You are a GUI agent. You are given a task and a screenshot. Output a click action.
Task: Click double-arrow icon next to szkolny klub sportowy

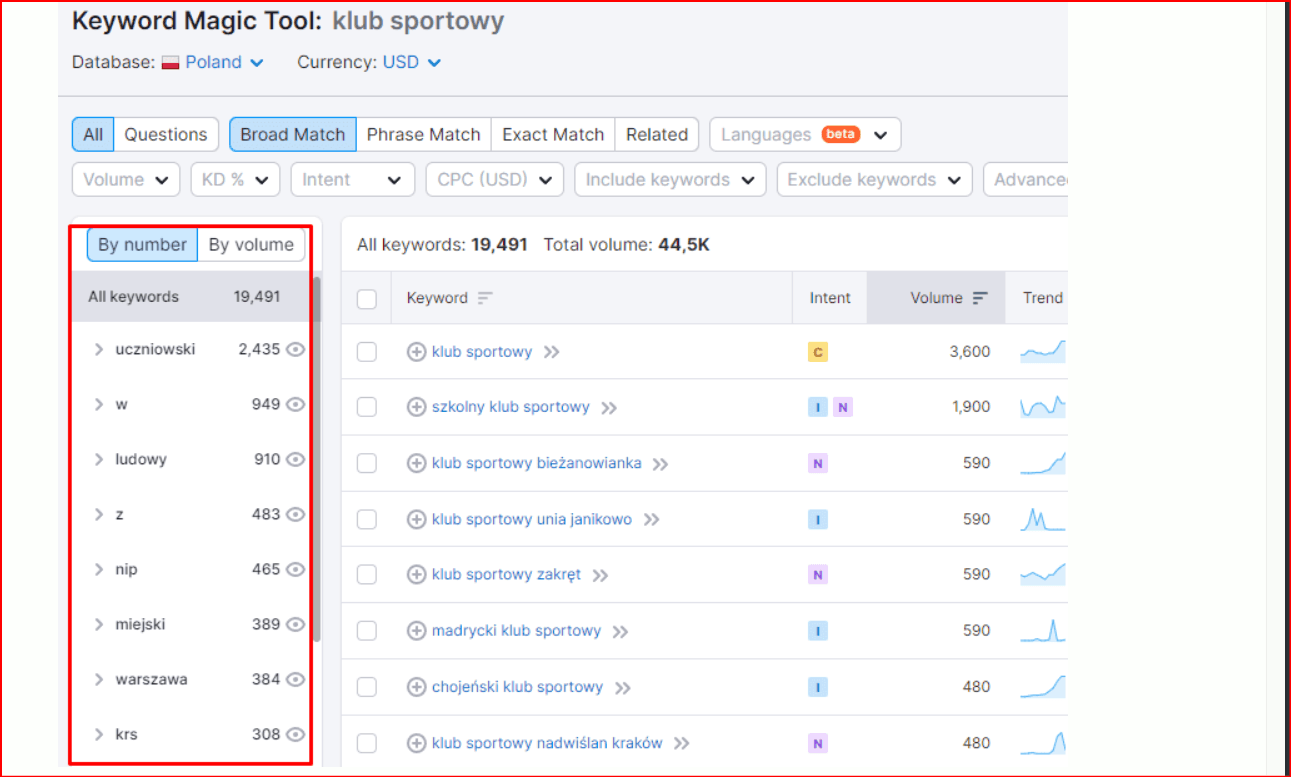point(609,408)
